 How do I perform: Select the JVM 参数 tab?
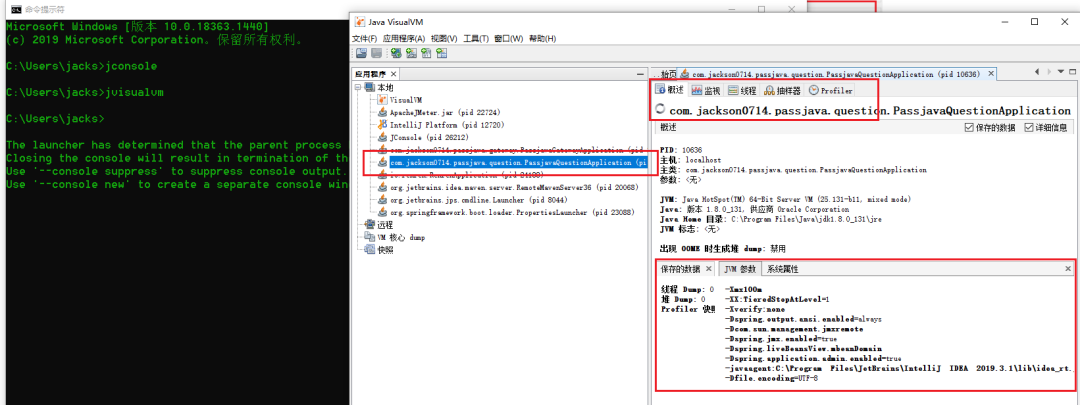coord(740,269)
